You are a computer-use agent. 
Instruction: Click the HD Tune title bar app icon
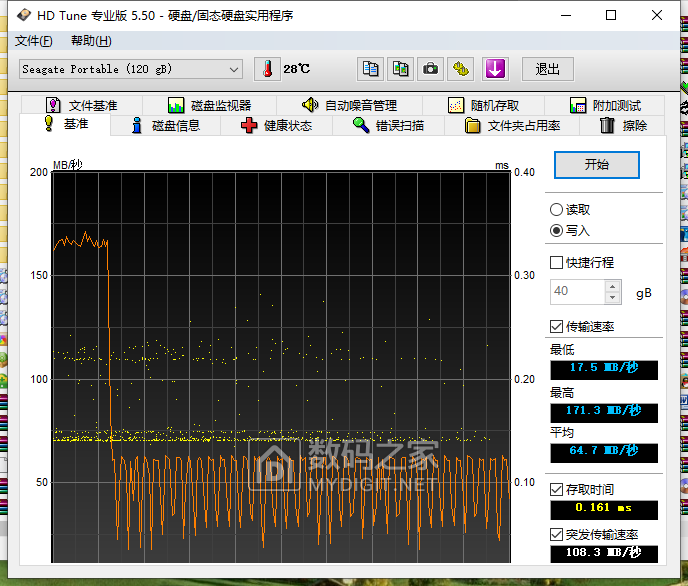coord(23,15)
